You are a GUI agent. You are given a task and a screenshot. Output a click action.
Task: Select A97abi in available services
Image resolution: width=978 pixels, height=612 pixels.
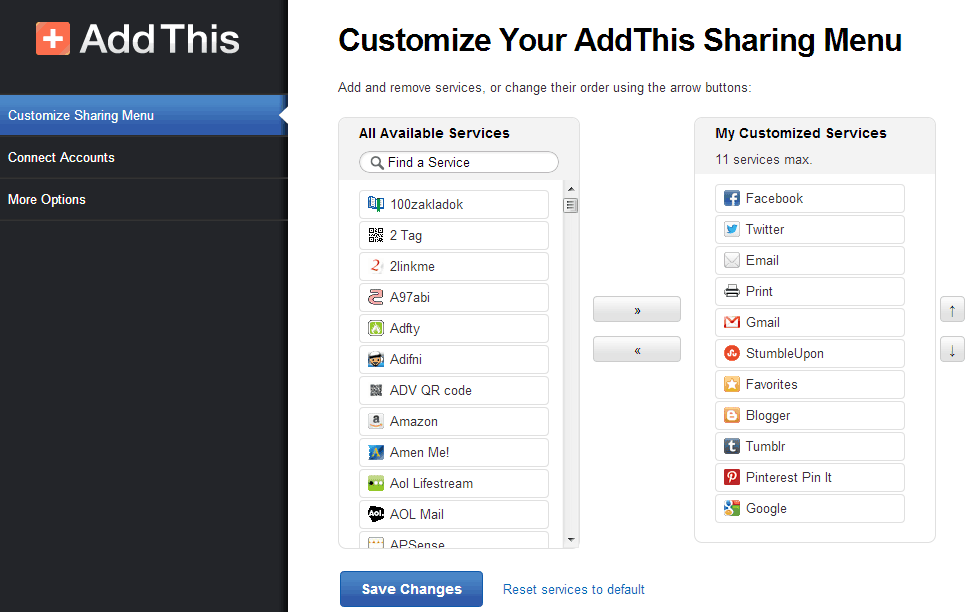454,297
